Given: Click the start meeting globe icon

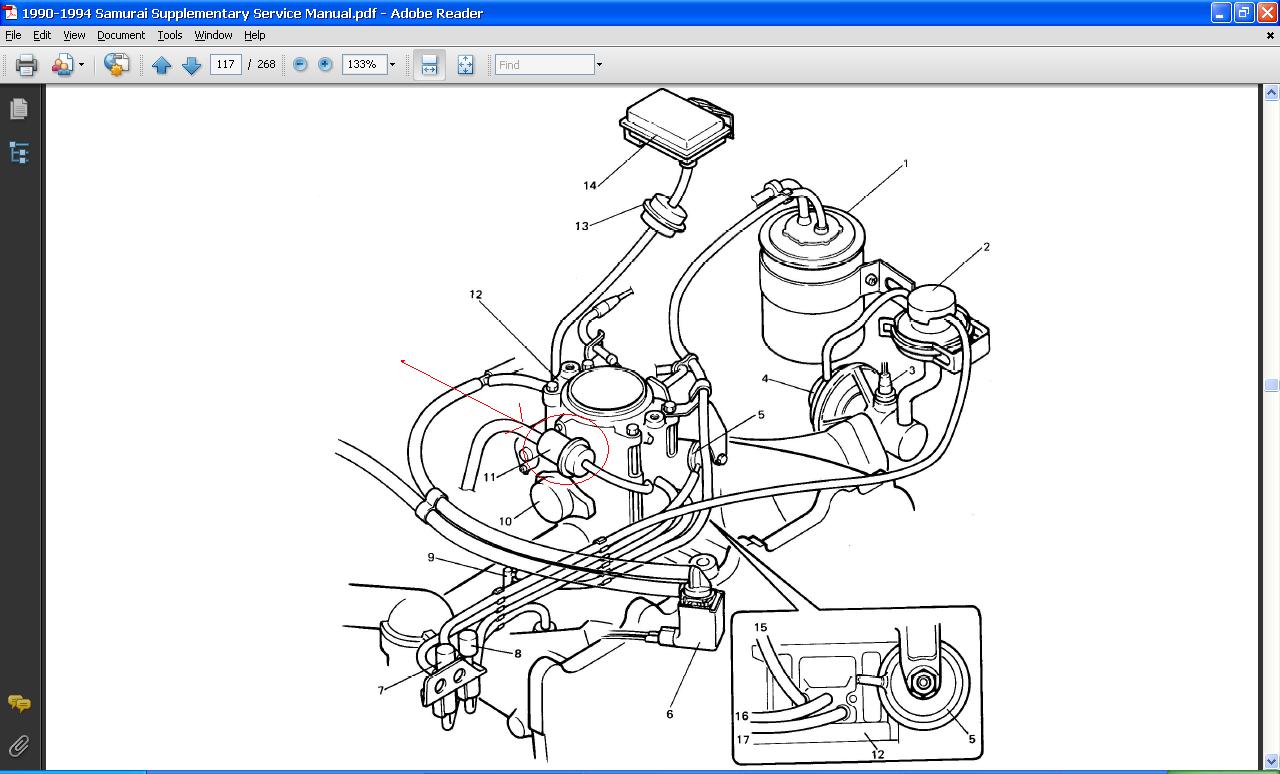Looking at the screenshot, I should click(116, 65).
